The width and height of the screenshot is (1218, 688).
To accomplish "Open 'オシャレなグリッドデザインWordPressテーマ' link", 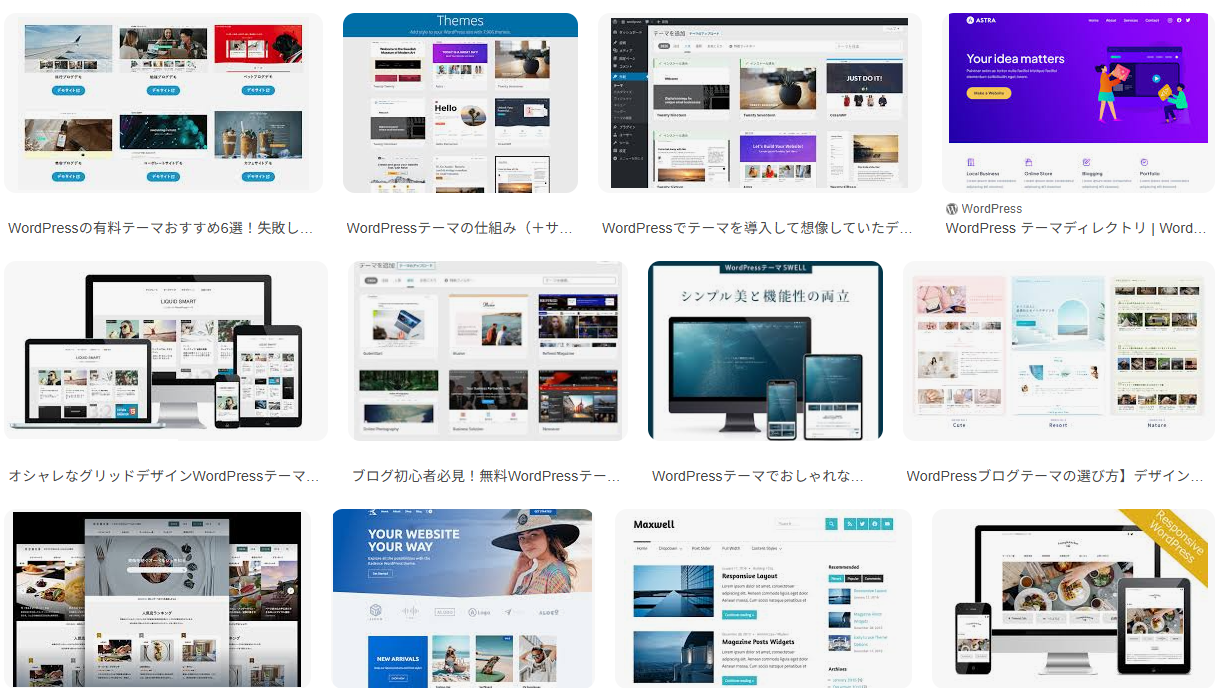I will (x=163, y=476).
